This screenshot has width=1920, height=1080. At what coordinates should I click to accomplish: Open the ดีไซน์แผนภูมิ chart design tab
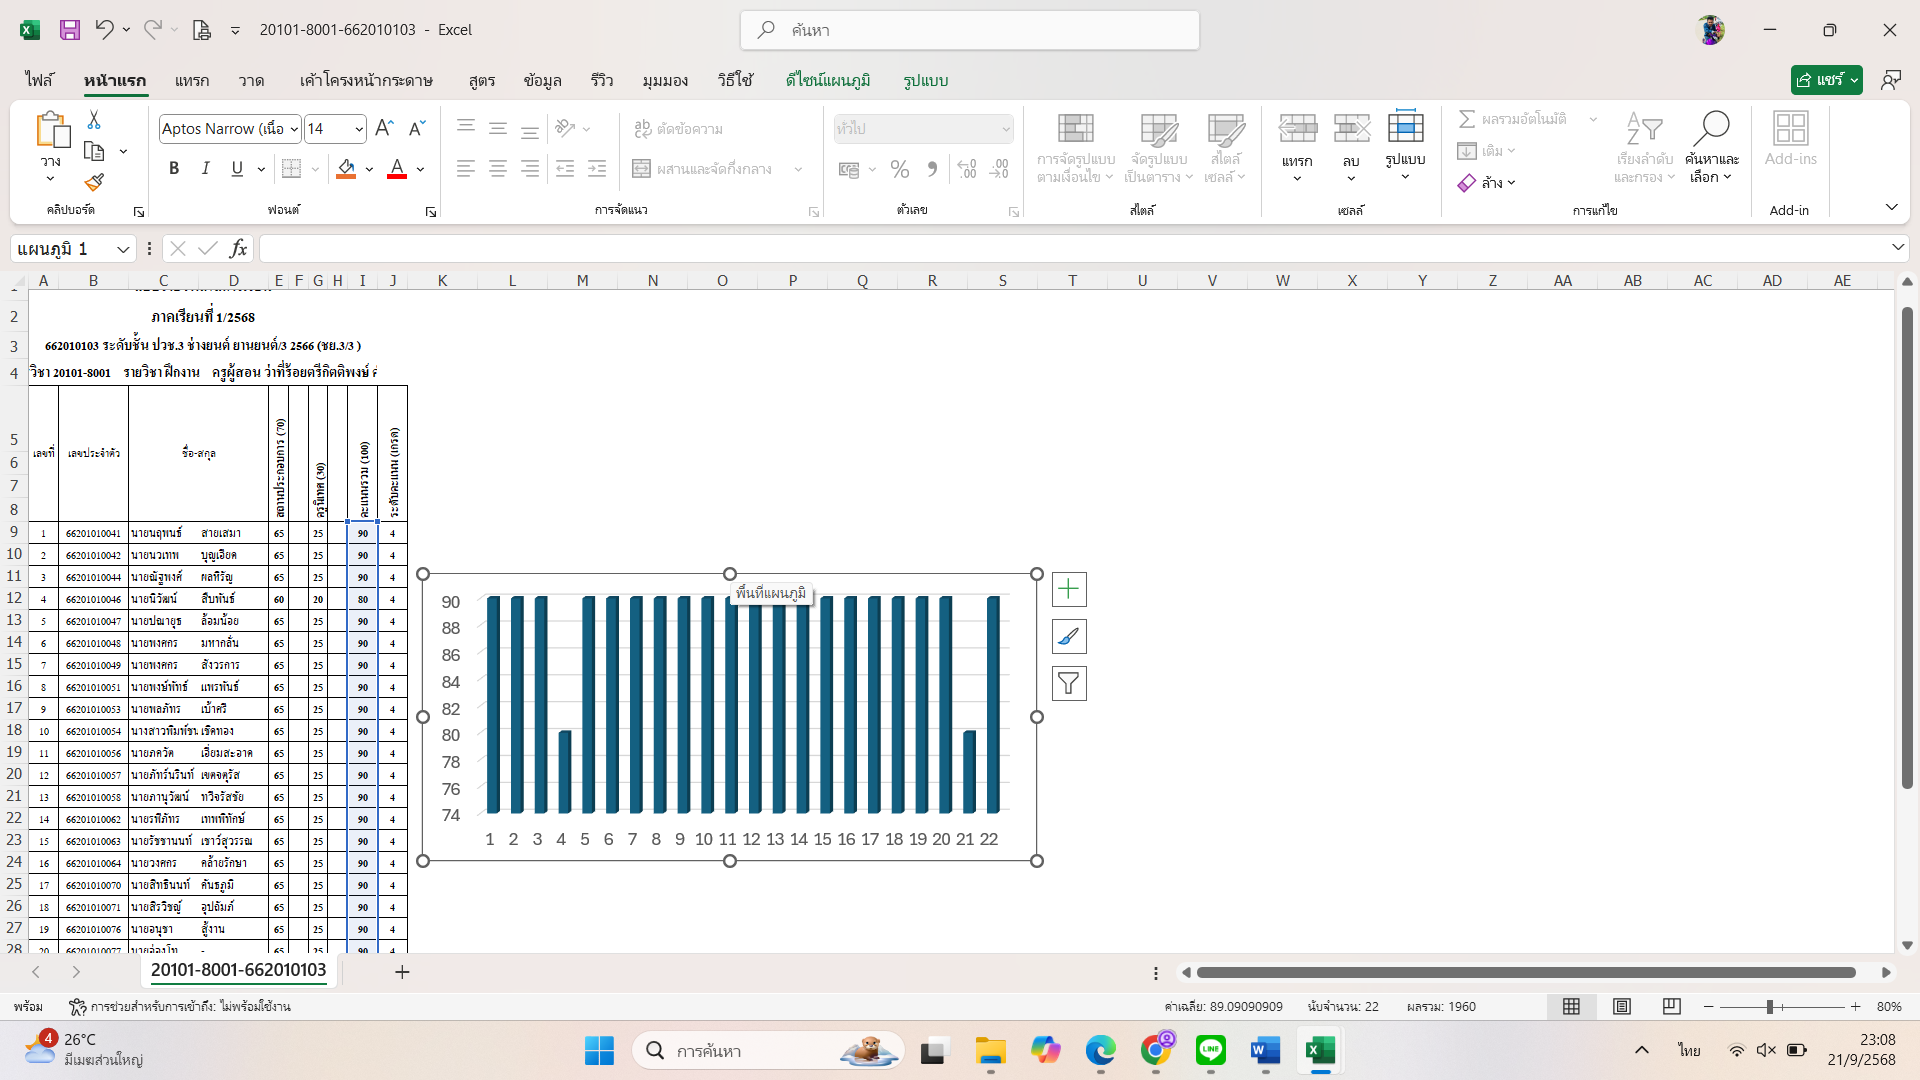(827, 80)
